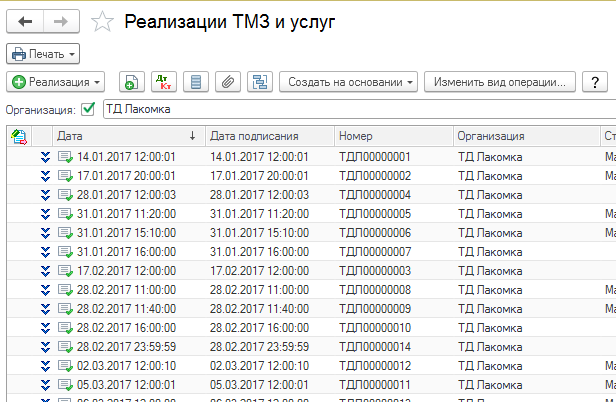Sort by the Дата column header
The image size is (616, 402).
tap(120, 135)
